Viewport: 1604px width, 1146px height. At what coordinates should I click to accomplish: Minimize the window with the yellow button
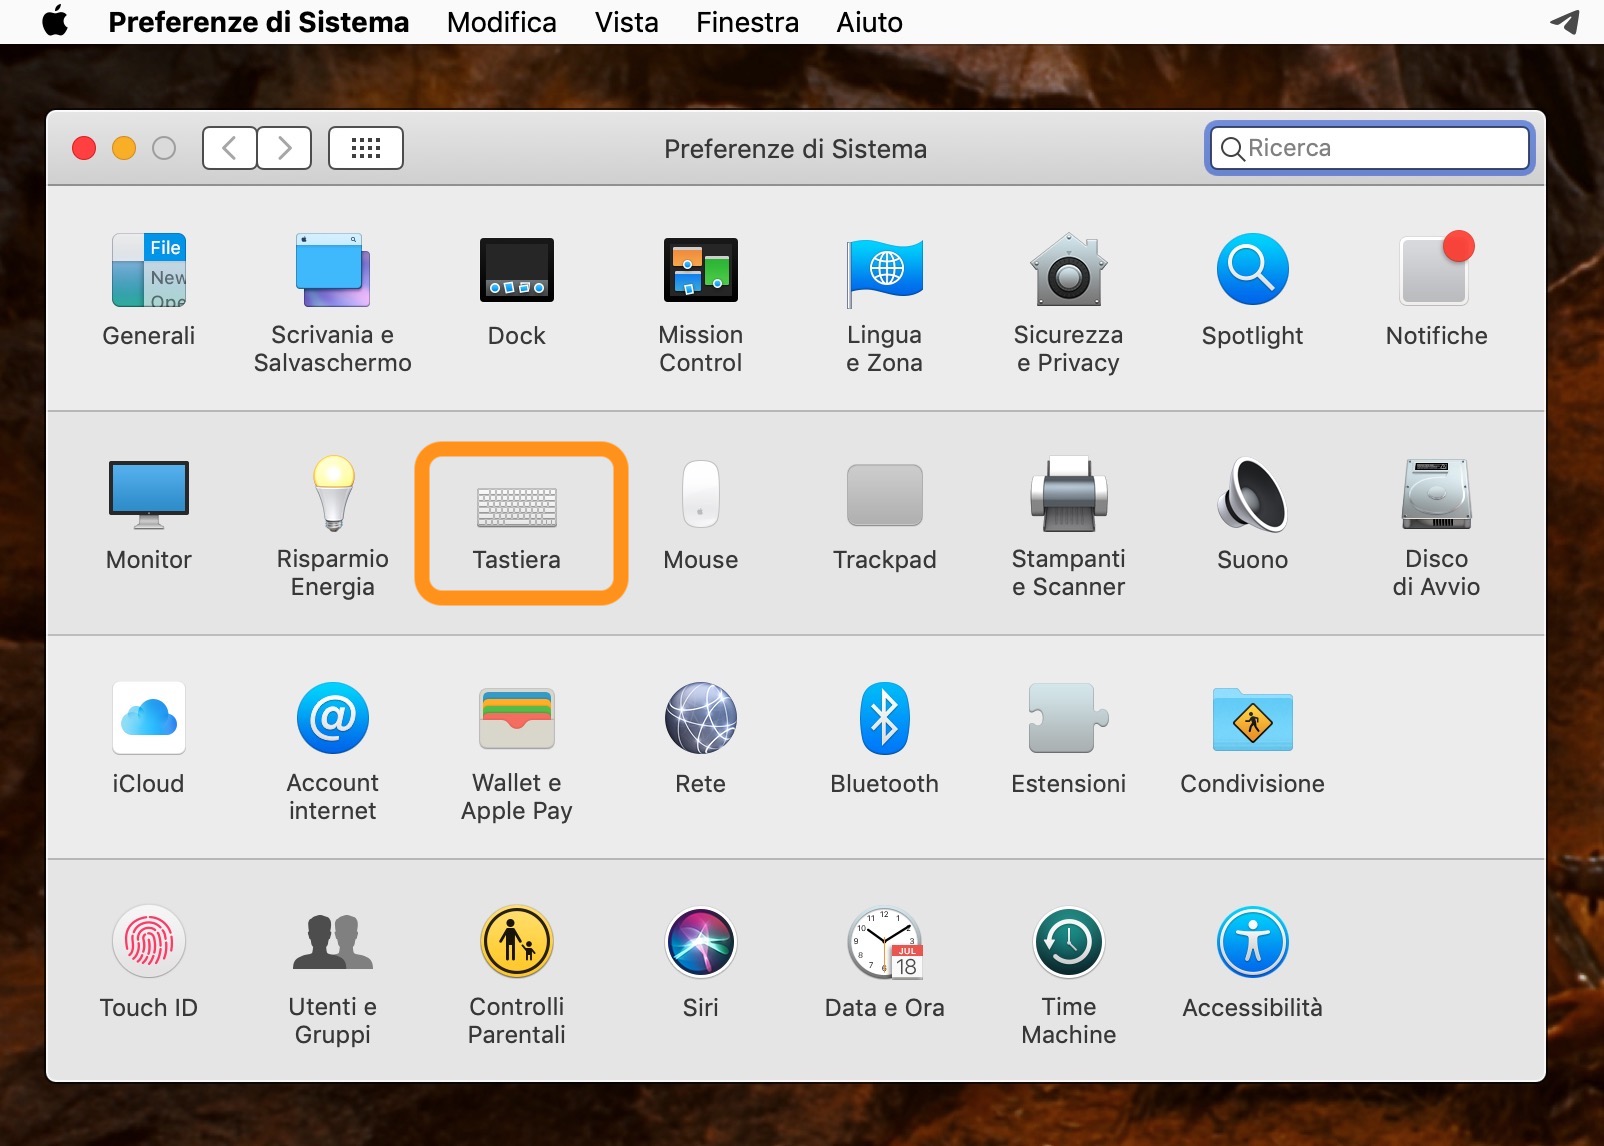coord(124,149)
